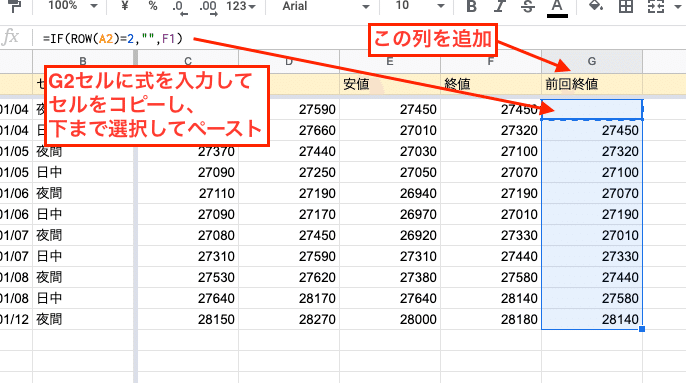
Task: Select cell 27530 in column C
Action: pyautogui.click(x=188, y=278)
